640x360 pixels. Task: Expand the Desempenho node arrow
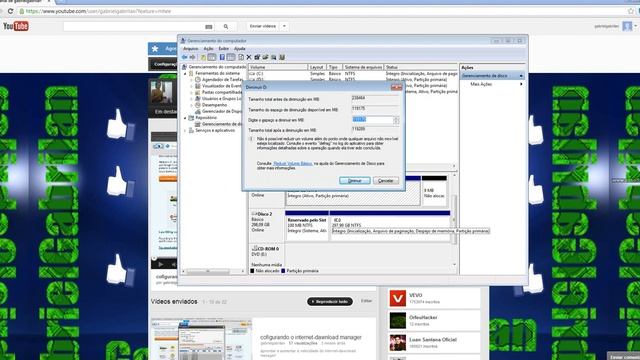coord(192,105)
